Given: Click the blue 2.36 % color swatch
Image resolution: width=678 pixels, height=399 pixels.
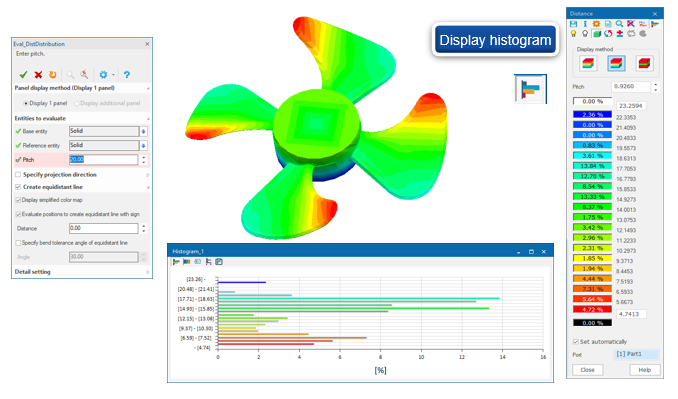Looking at the screenshot, I should [592, 115].
